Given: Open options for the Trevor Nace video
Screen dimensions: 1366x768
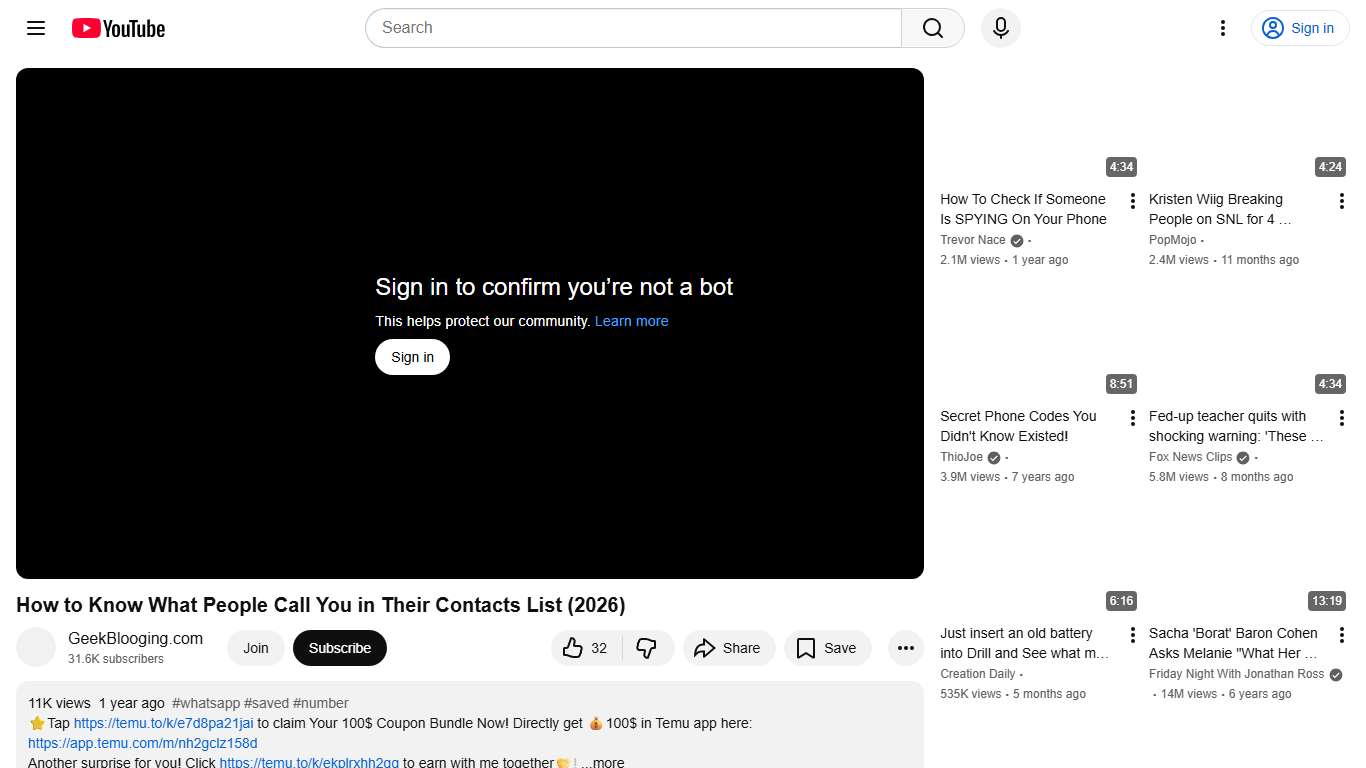Looking at the screenshot, I should pos(1132,200).
